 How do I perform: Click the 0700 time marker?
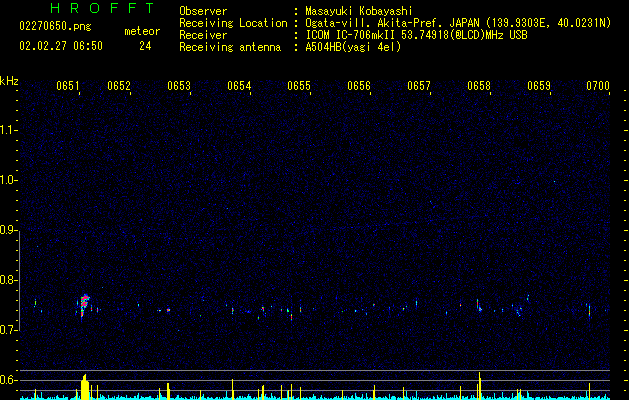click(598, 86)
